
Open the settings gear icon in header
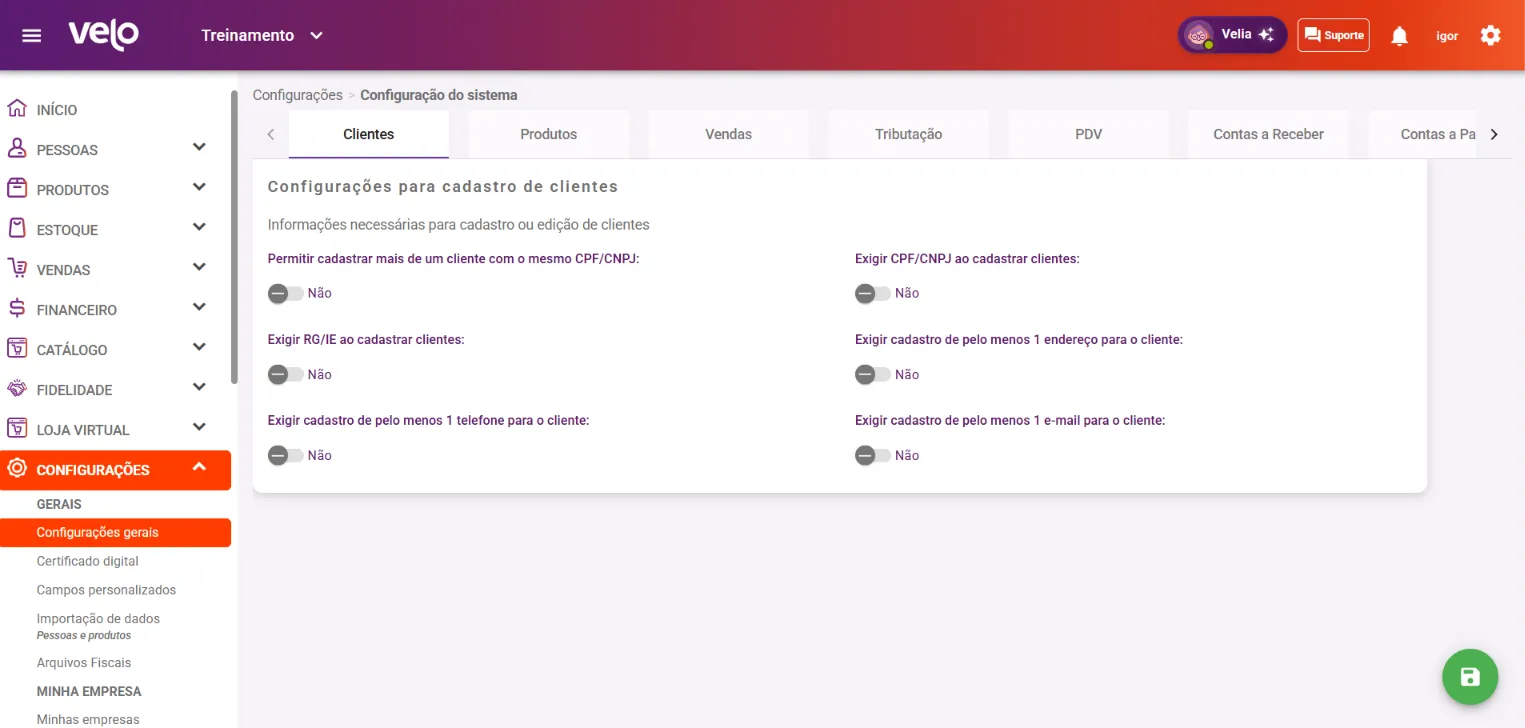tap(1491, 35)
